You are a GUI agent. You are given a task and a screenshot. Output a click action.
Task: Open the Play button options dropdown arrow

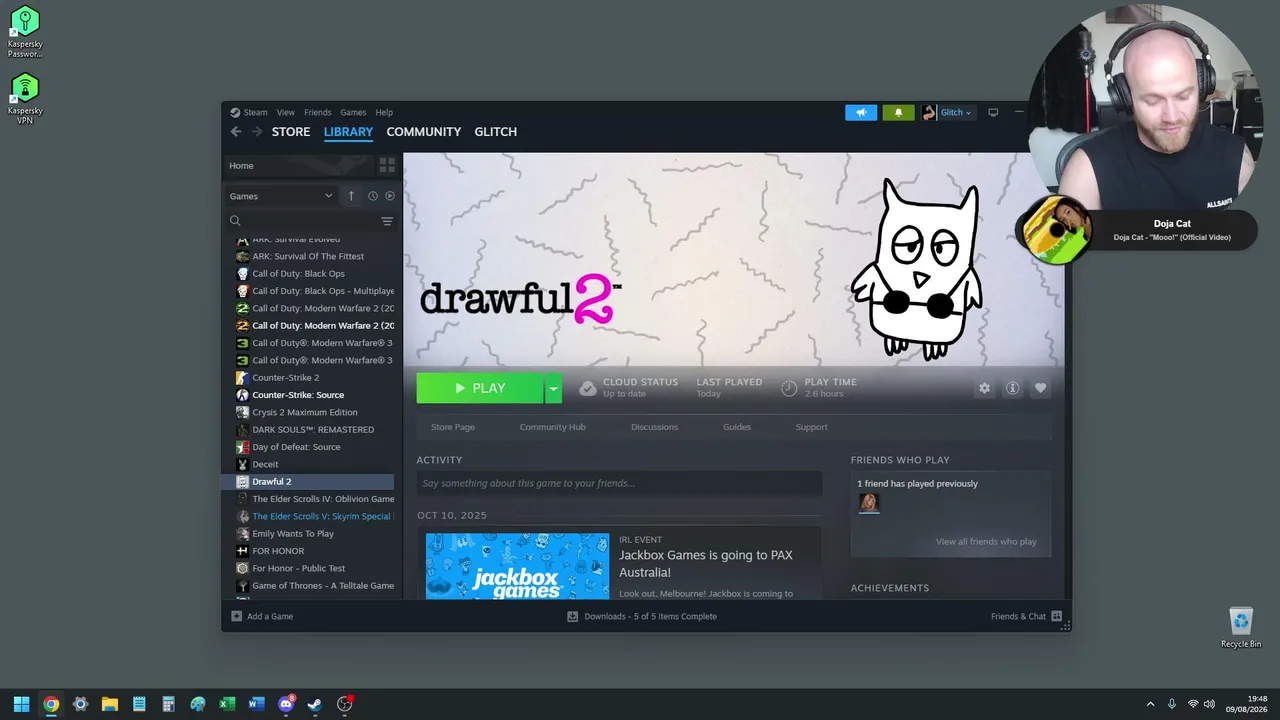[553, 388]
